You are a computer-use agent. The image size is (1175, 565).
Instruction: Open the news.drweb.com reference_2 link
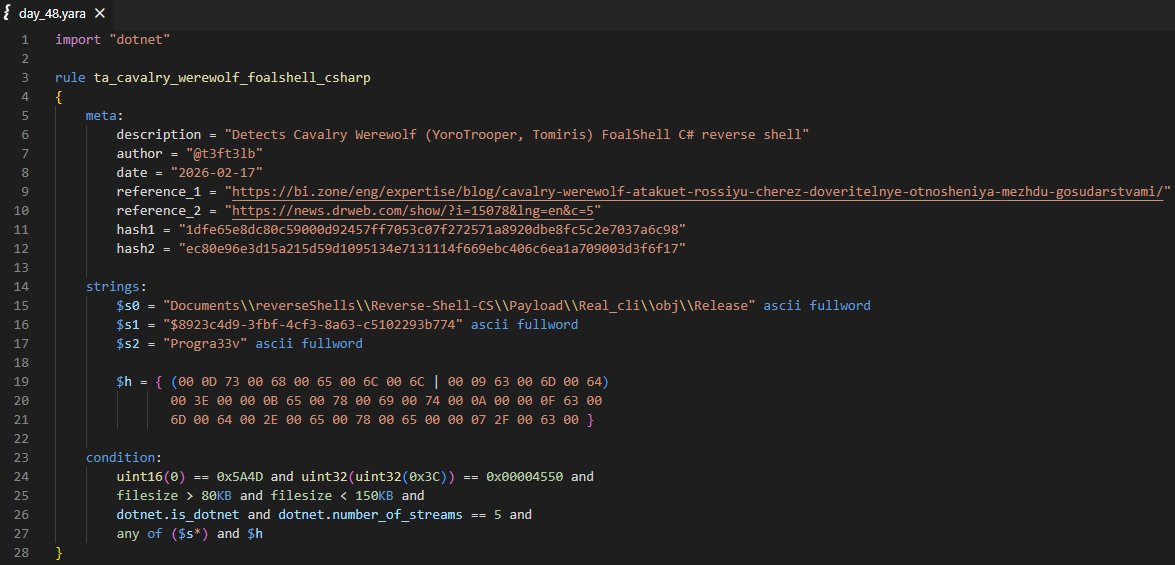(x=412, y=211)
